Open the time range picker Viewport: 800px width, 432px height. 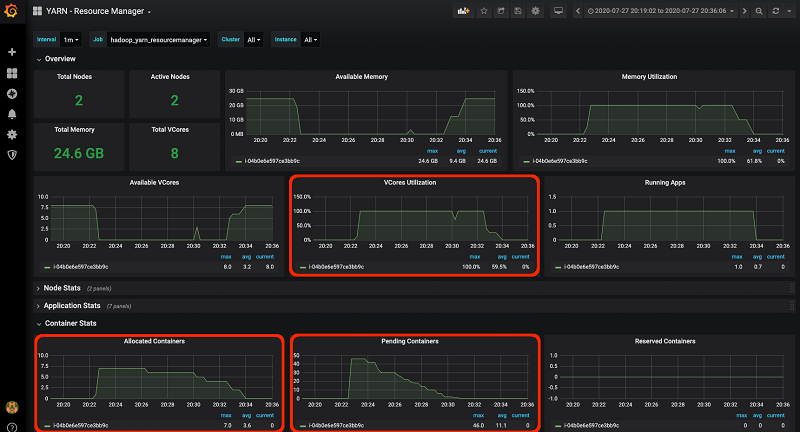661,11
